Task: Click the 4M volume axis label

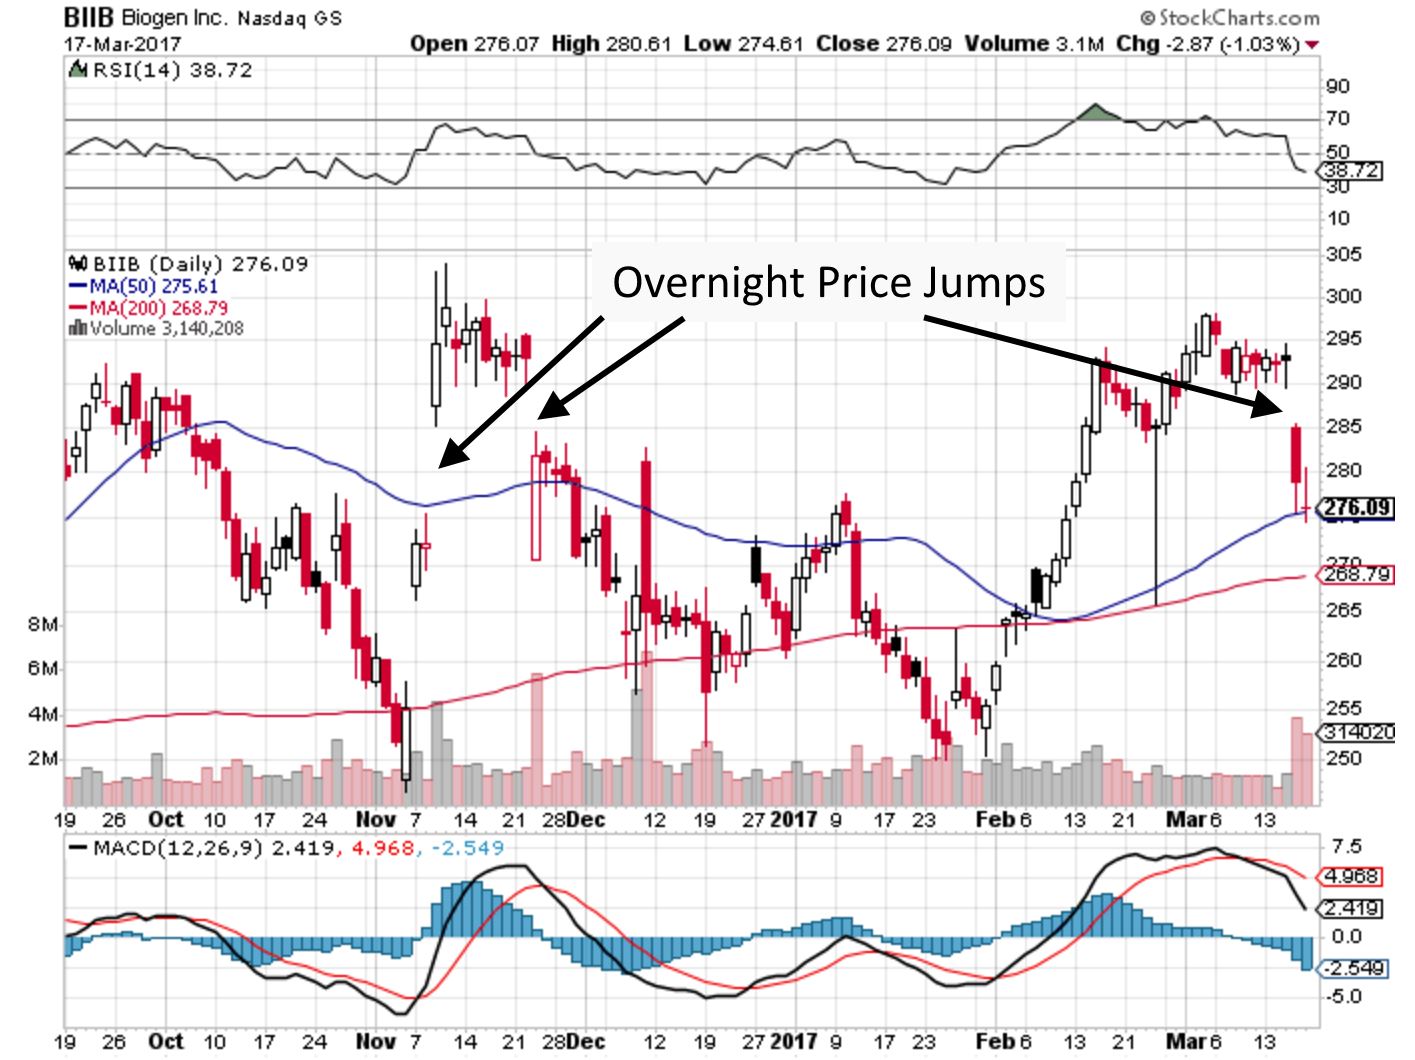Action: [x=43, y=715]
